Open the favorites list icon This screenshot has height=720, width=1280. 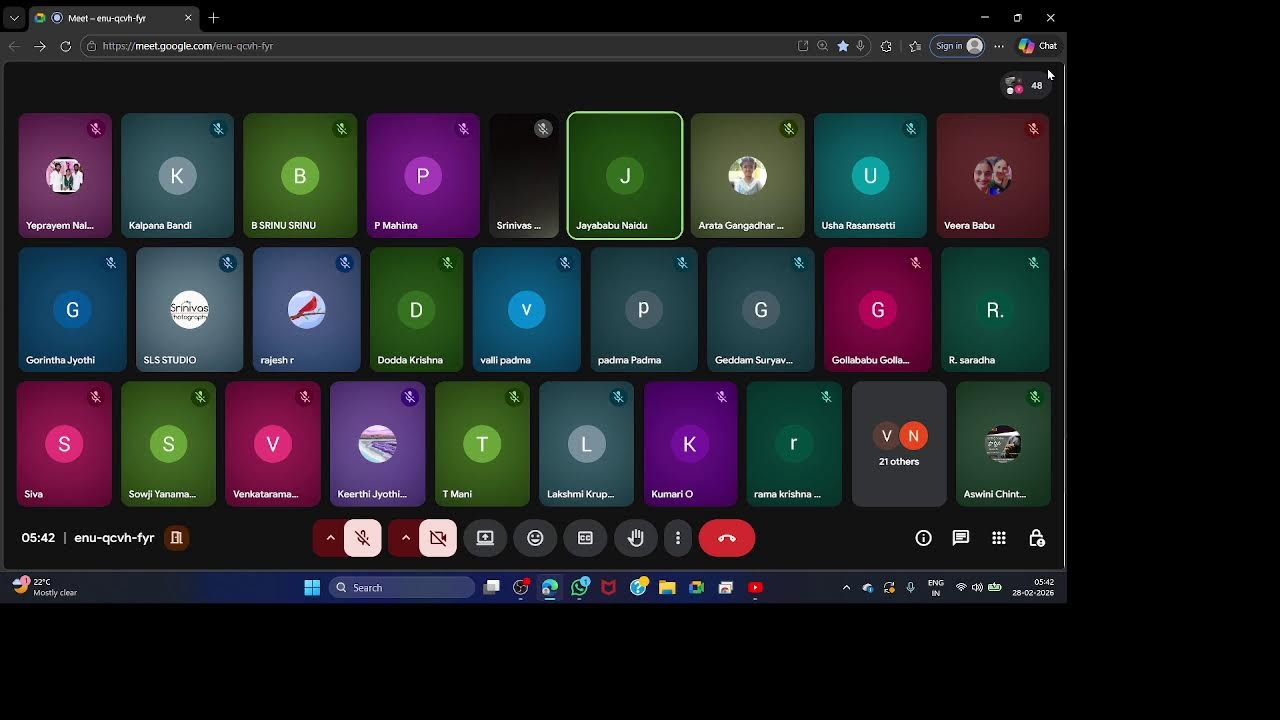pos(914,46)
